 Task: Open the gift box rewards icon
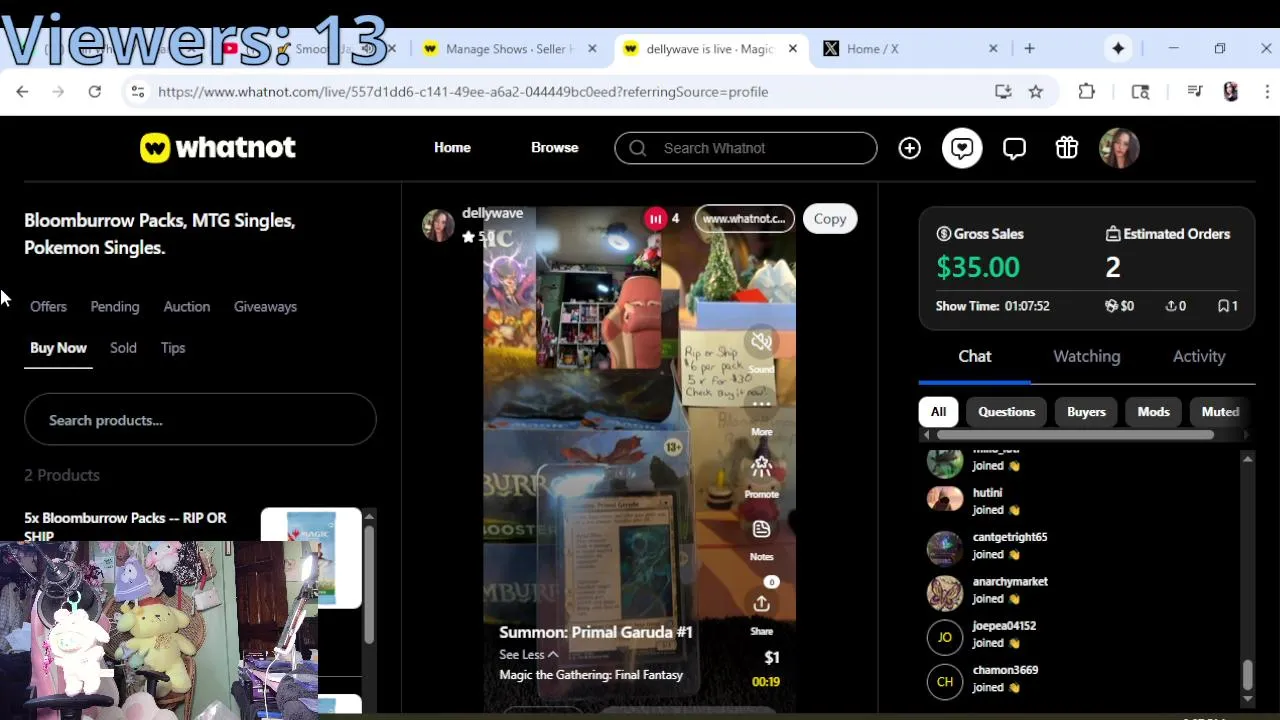point(1067,148)
